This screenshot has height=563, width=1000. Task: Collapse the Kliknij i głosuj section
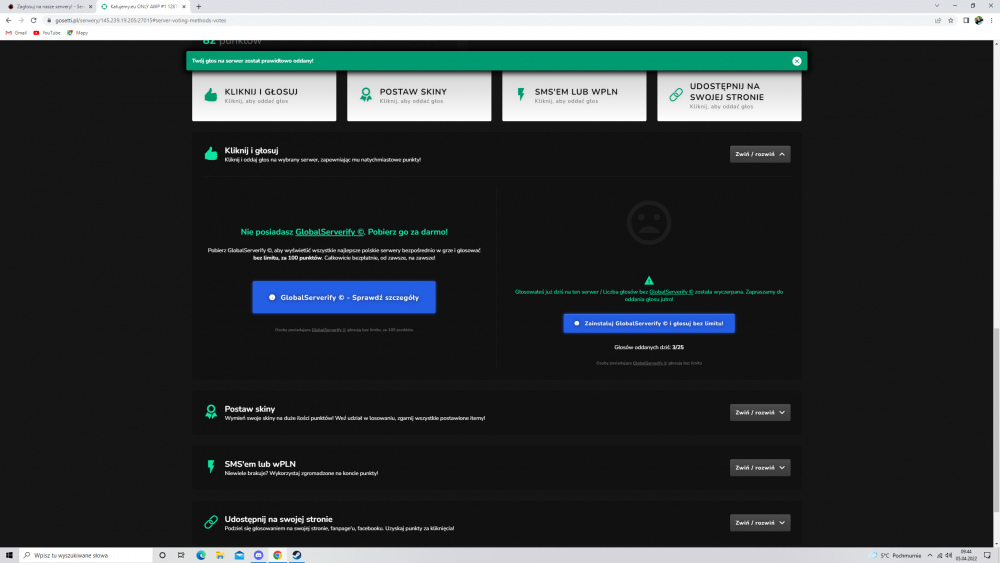click(x=760, y=154)
